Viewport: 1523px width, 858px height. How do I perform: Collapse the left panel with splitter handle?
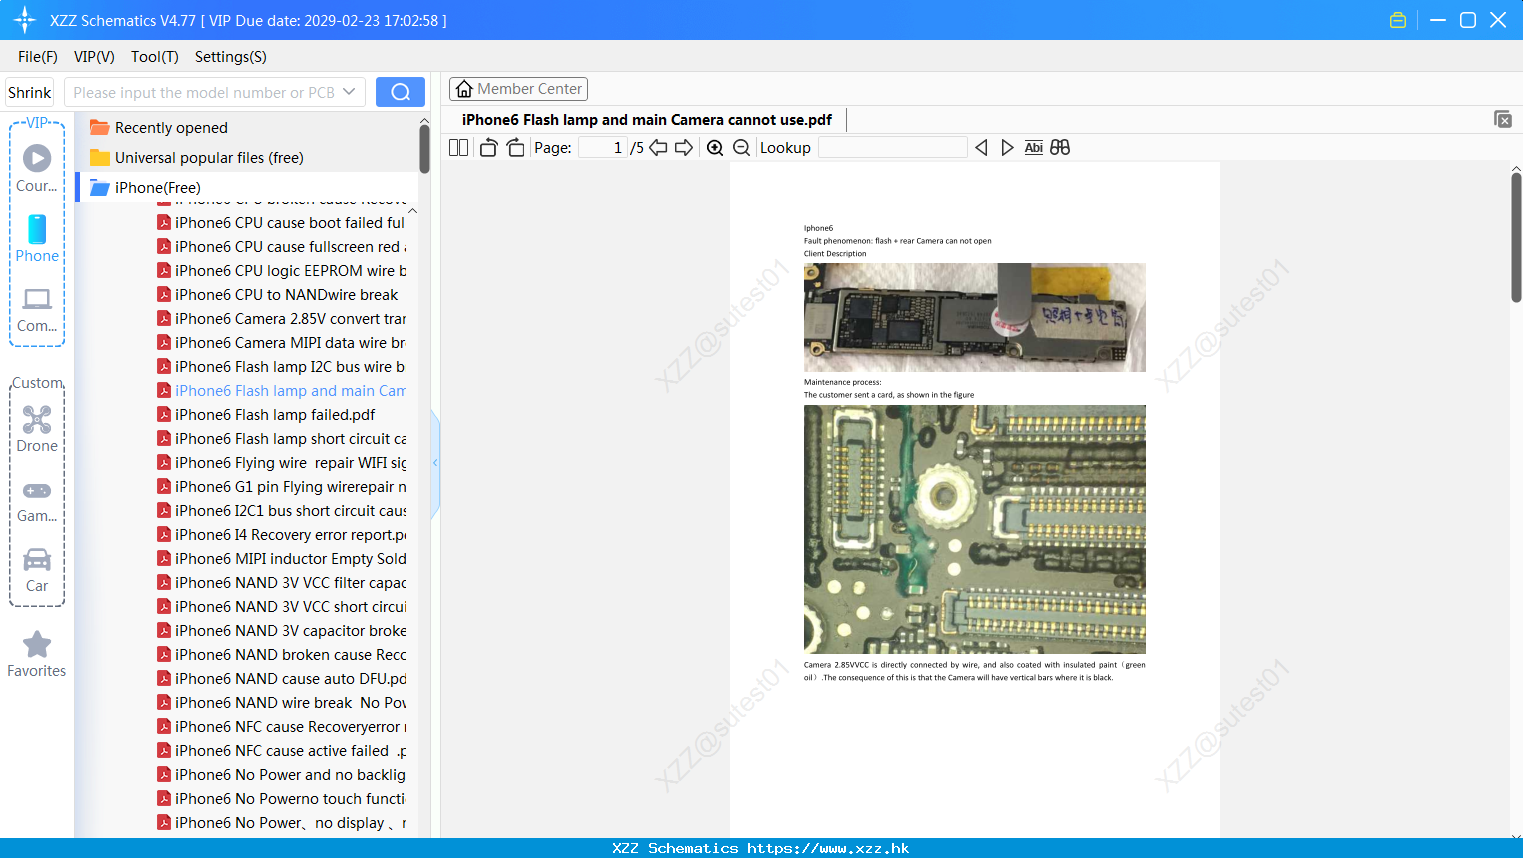tap(435, 463)
